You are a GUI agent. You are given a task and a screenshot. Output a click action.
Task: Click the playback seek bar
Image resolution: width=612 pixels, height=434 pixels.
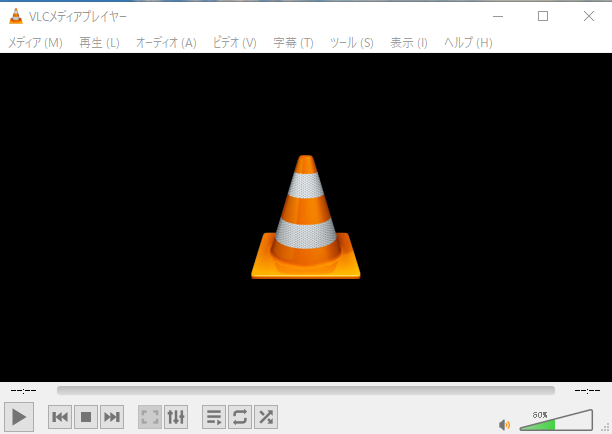305,390
